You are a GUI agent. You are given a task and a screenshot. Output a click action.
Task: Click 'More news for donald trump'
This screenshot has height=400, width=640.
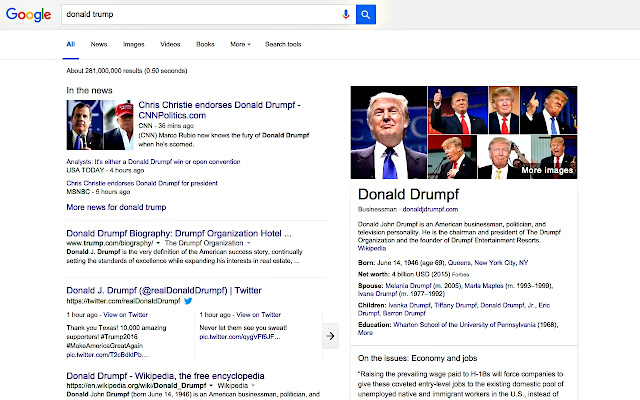click(116, 207)
